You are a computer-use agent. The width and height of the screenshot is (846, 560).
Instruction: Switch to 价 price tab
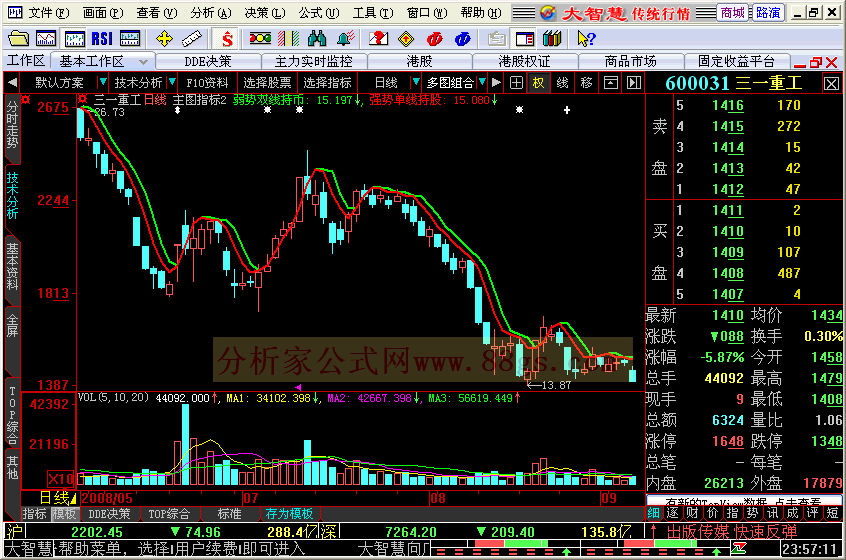point(713,513)
